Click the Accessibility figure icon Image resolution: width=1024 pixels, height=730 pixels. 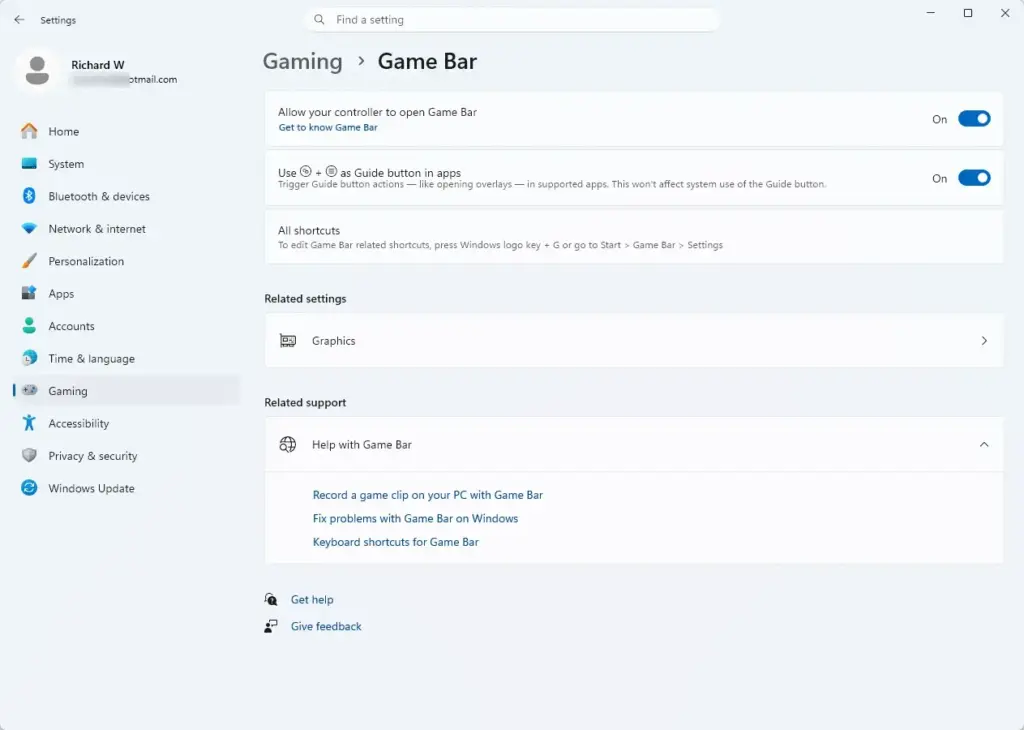[x=29, y=422]
